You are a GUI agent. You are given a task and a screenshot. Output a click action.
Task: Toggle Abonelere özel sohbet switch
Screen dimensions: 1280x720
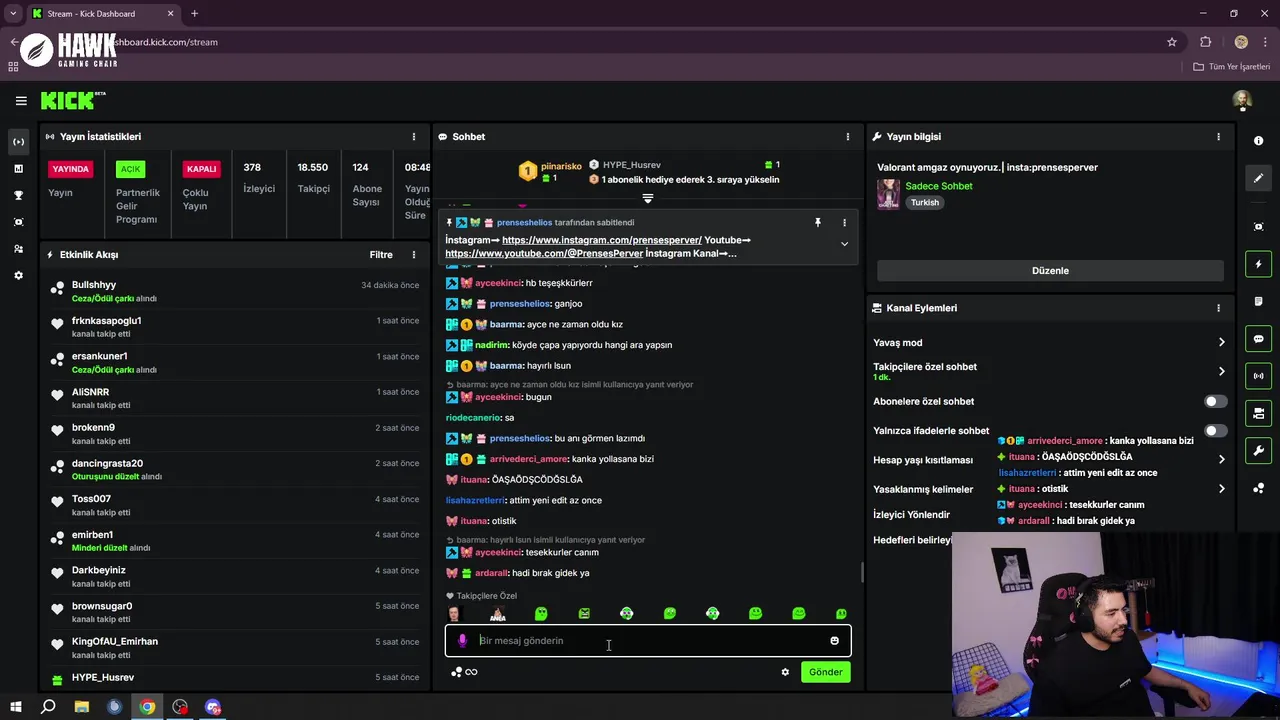coord(1215,401)
